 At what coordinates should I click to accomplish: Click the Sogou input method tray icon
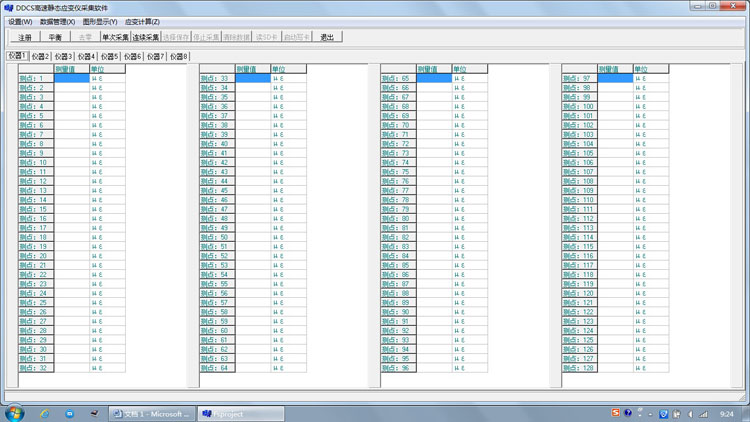pyautogui.click(x=615, y=413)
